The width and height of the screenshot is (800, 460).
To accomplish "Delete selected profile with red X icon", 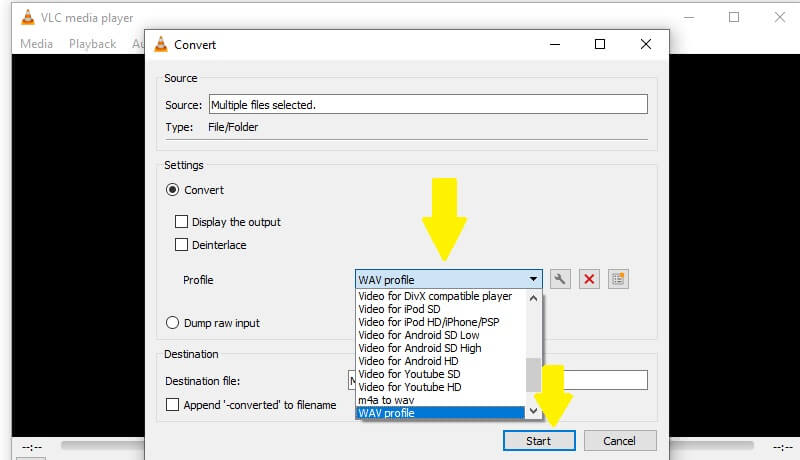I will pos(589,279).
